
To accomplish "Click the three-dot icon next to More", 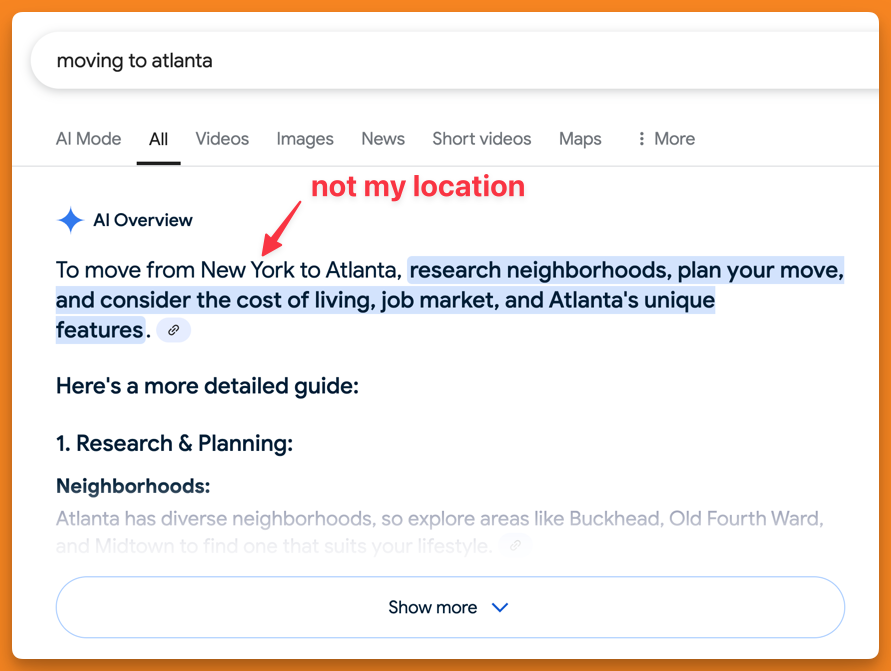I will (x=641, y=139).
